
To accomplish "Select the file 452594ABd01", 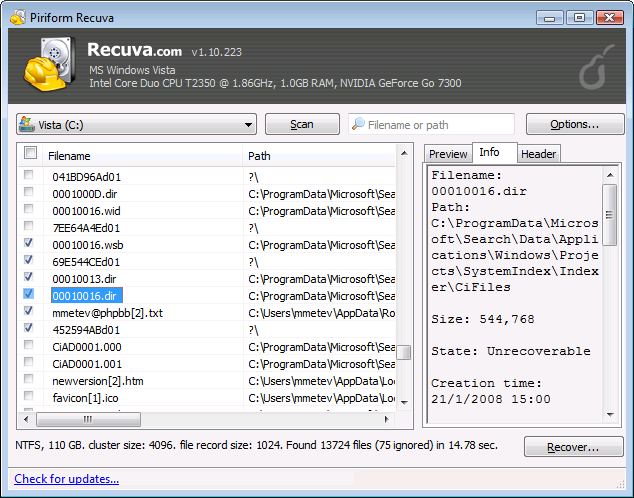I will pyautogui.click(x=86, y=330).
